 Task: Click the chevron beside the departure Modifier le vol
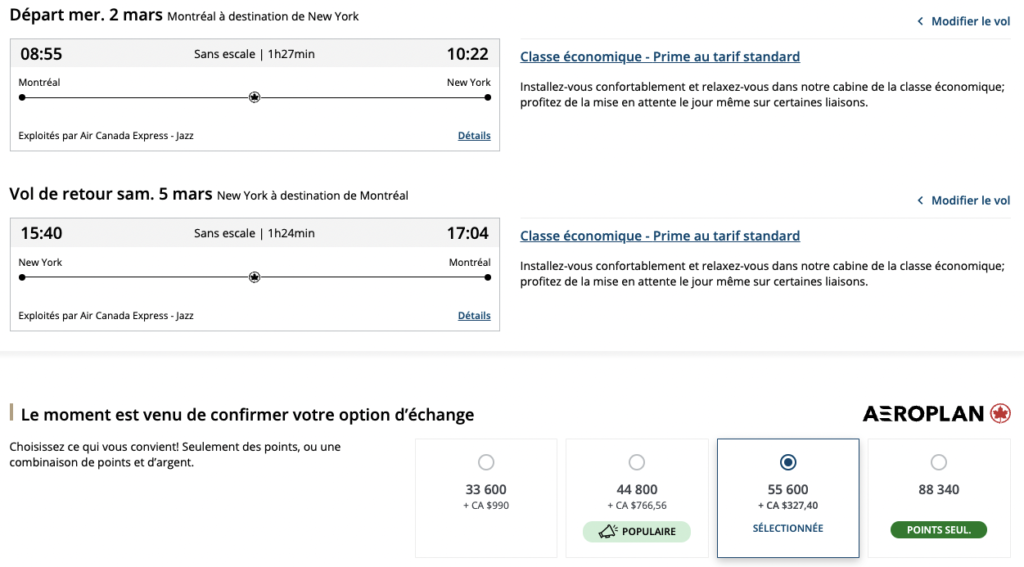point(920,21)
